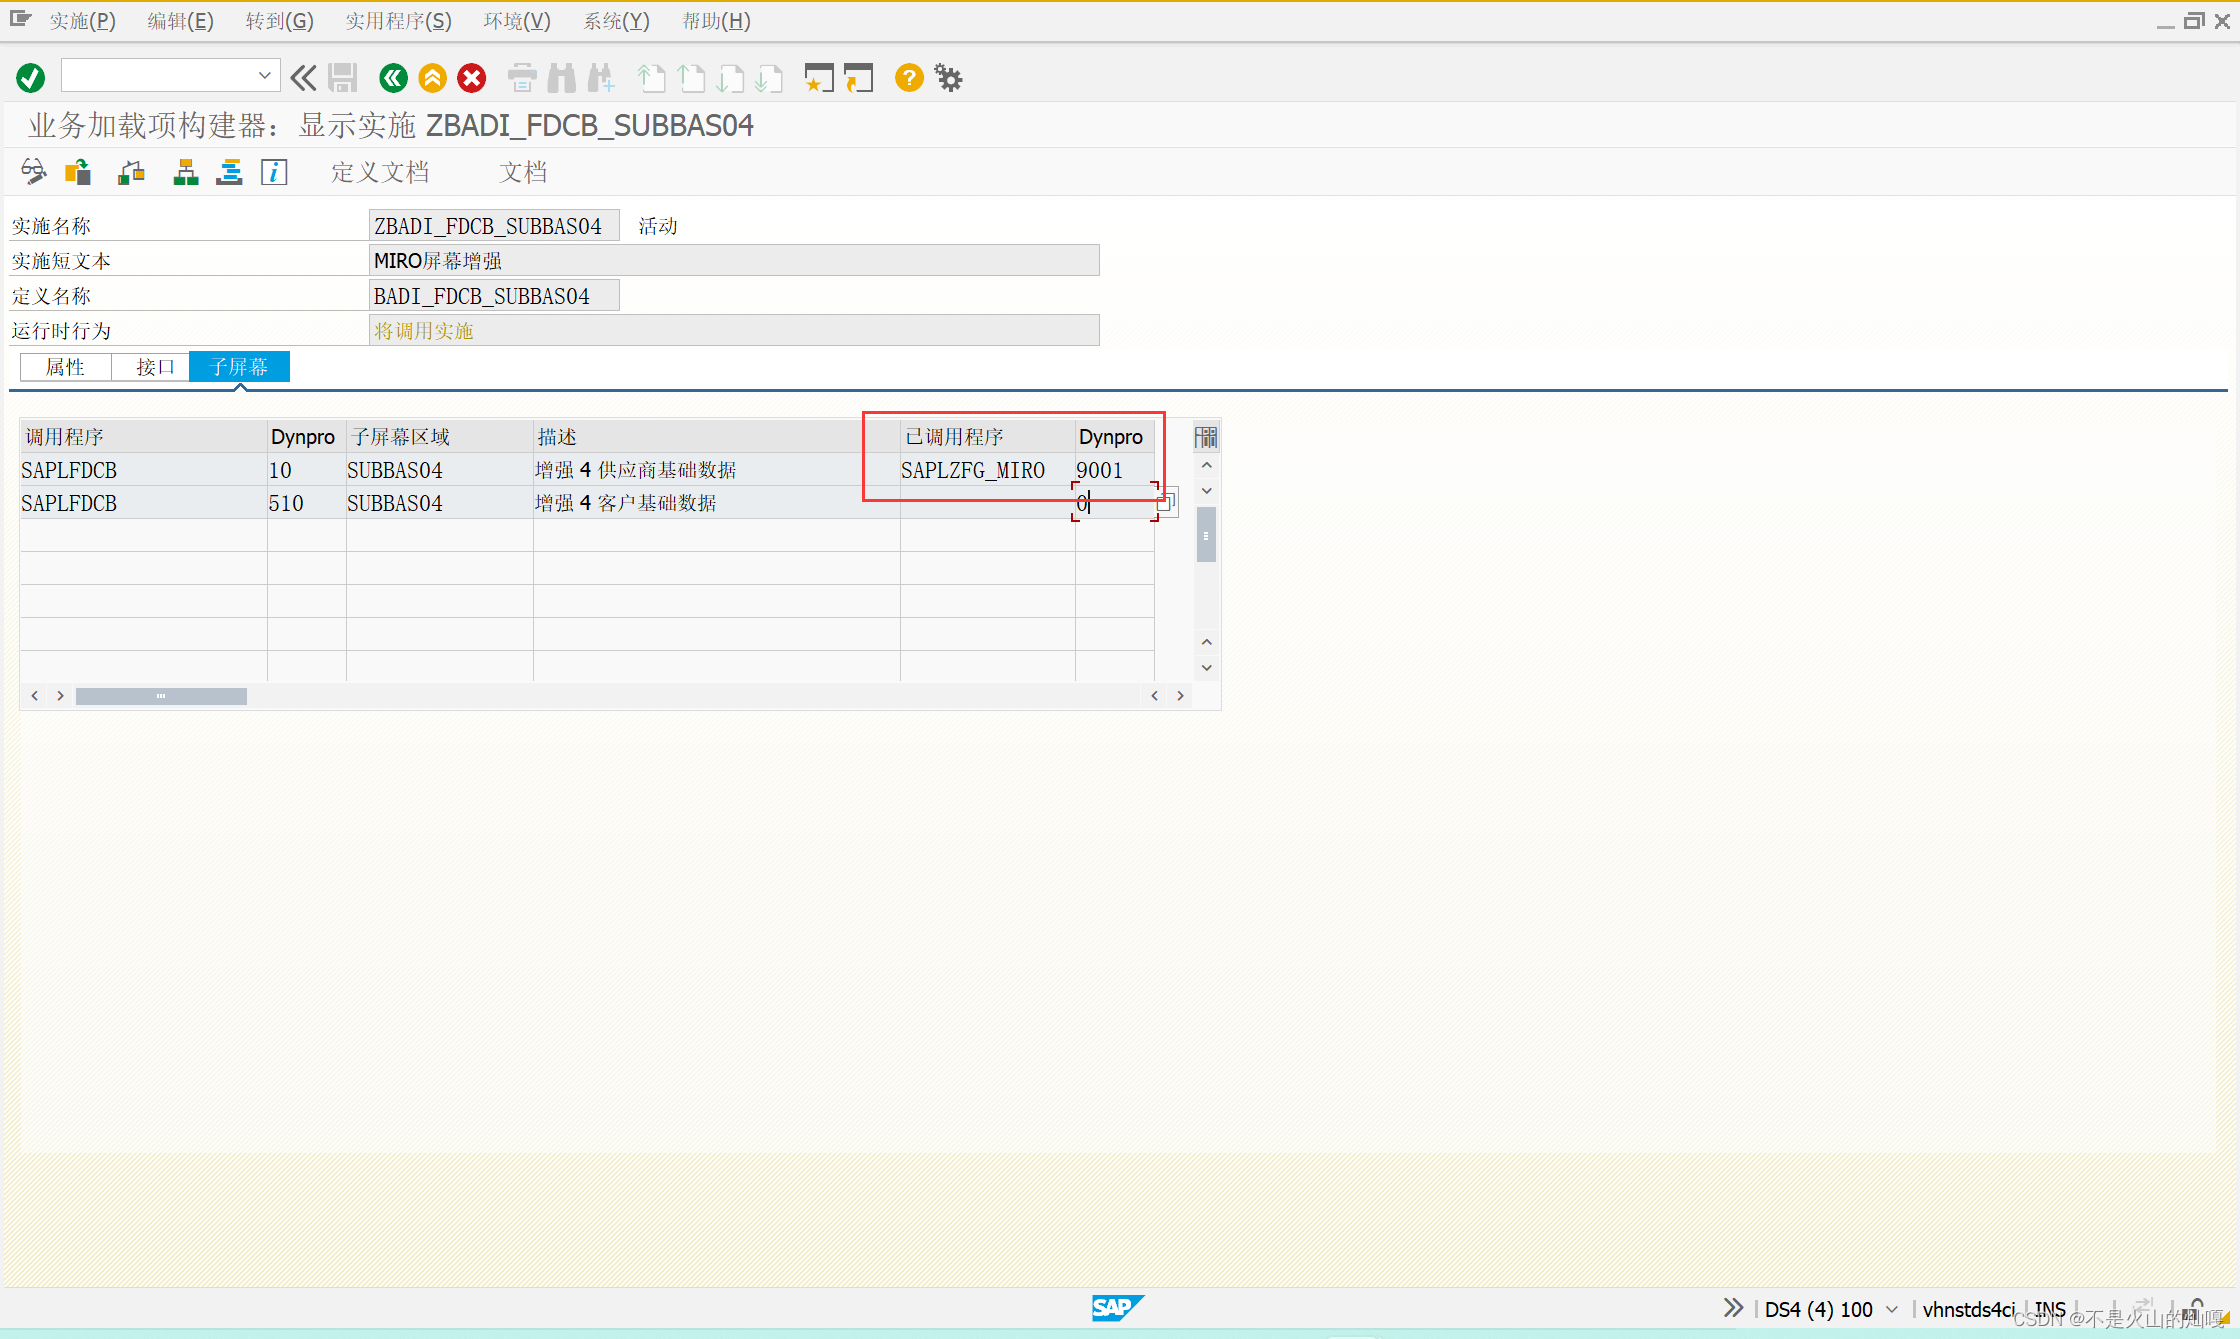Select the cell 增强 4 客户基础数据
The image size is (2240, 1339).
click(x=716, y=503)
